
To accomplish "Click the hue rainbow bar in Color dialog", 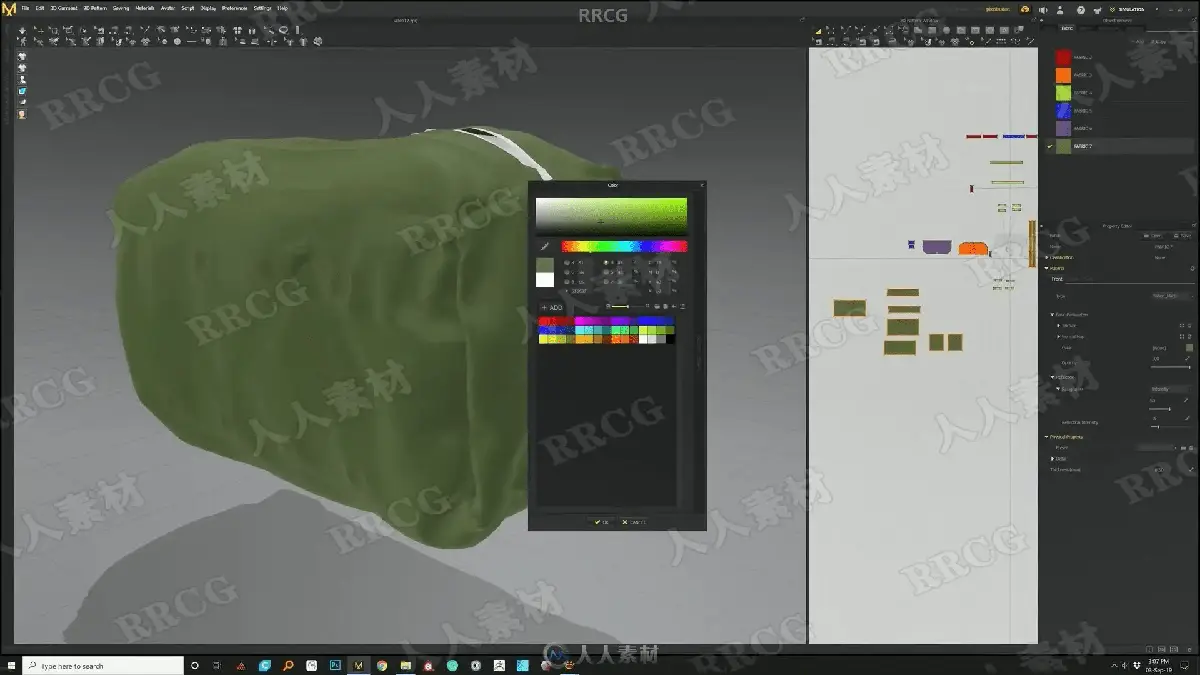I will [624, 246].
